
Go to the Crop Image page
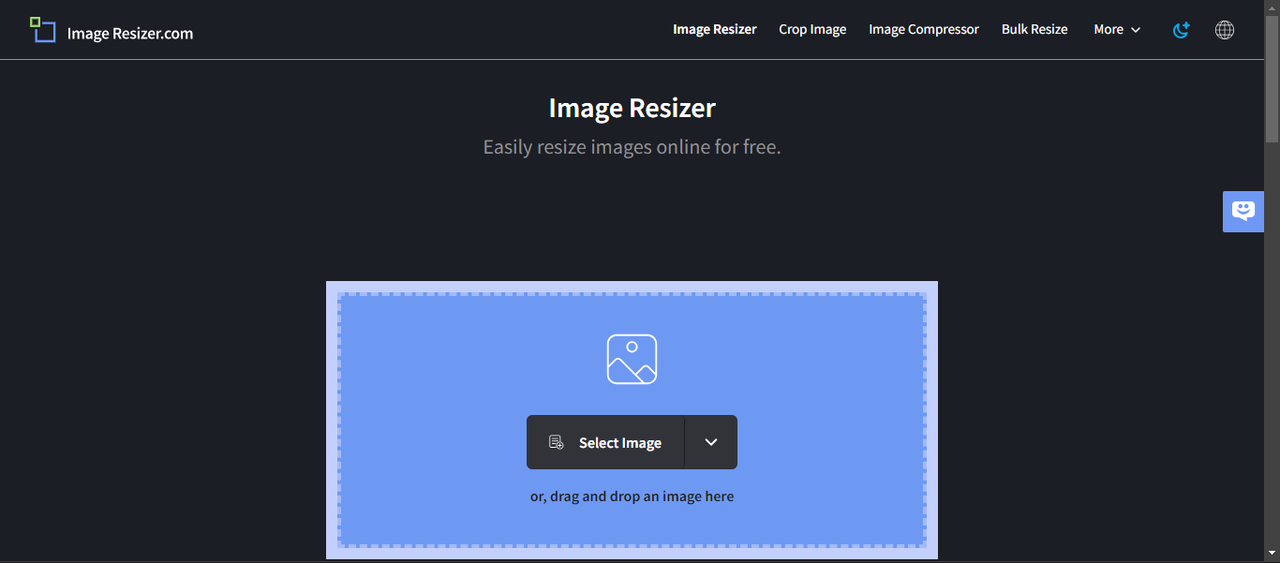click(x=813, y=30)
